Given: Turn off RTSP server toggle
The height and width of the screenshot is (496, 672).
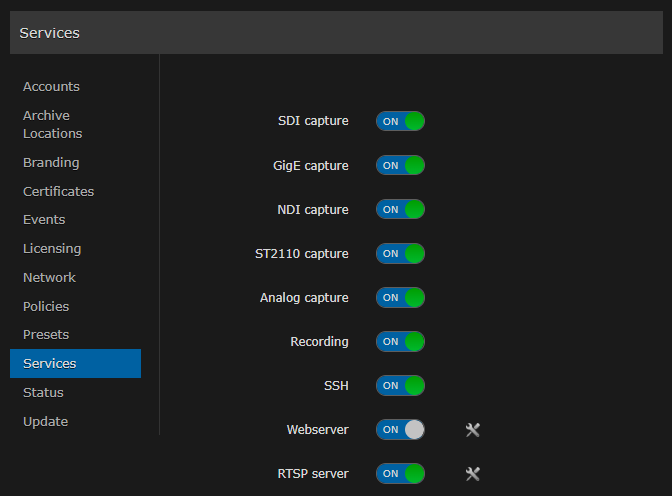Looking at the screenshot, I should click(400, 473).
